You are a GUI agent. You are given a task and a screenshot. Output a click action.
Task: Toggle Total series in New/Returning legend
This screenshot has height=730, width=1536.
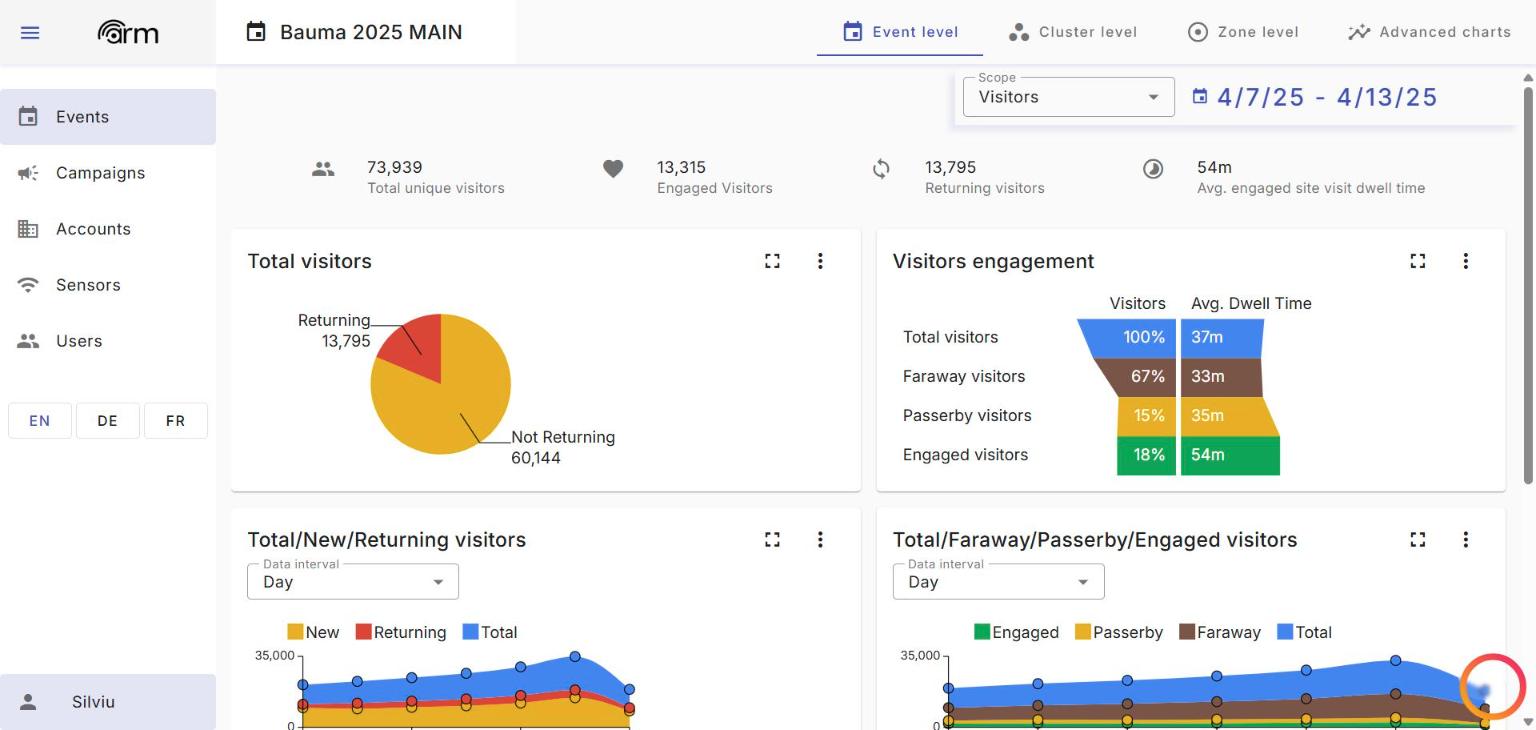click(x=490, y=632)
